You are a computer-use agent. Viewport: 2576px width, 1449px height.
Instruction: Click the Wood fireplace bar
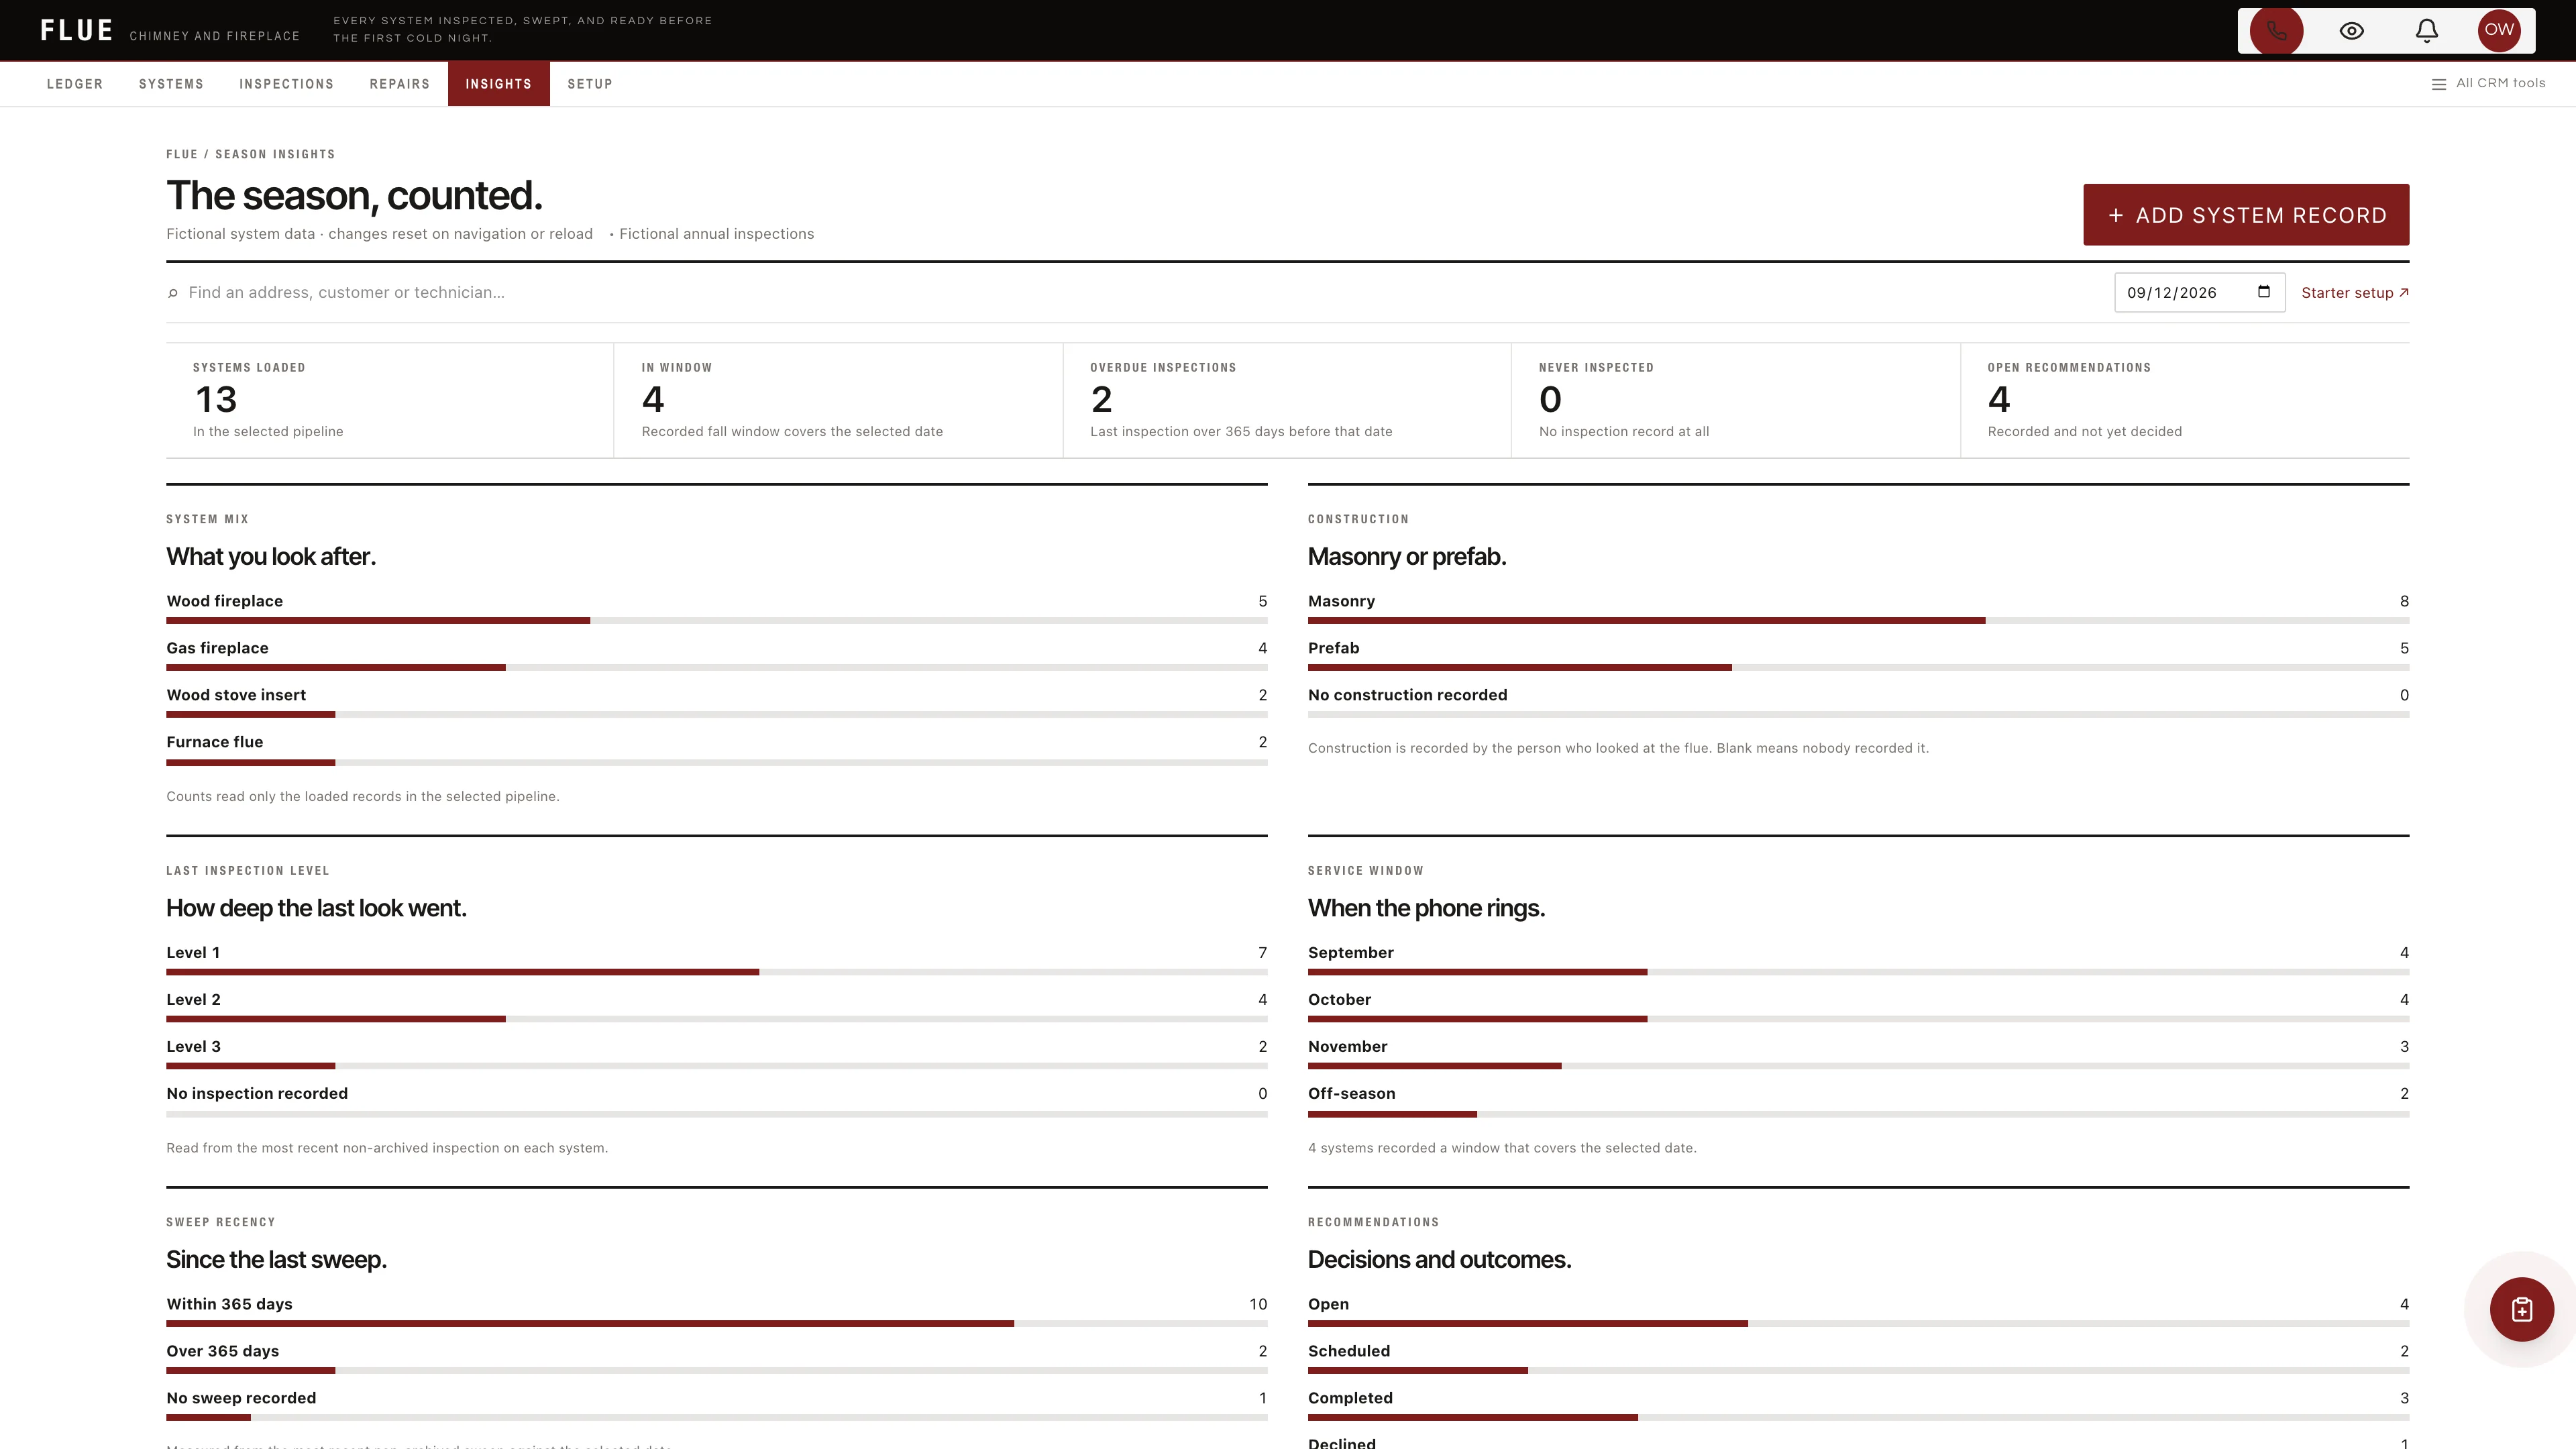[717, 621]
